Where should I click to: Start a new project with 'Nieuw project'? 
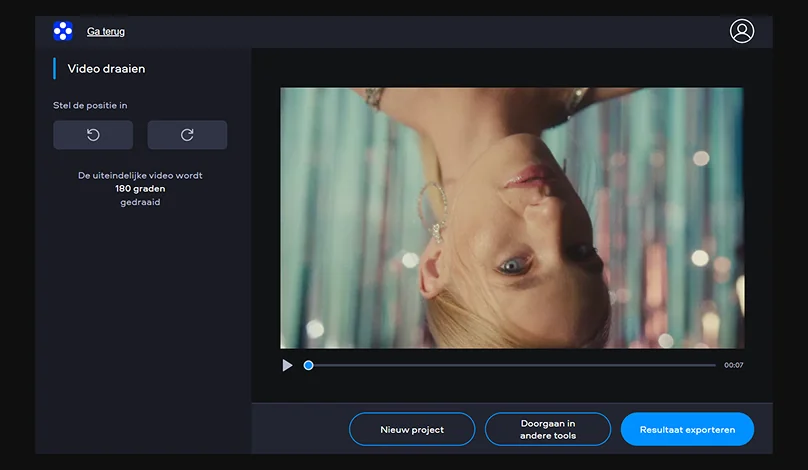[x=412, y=429]
